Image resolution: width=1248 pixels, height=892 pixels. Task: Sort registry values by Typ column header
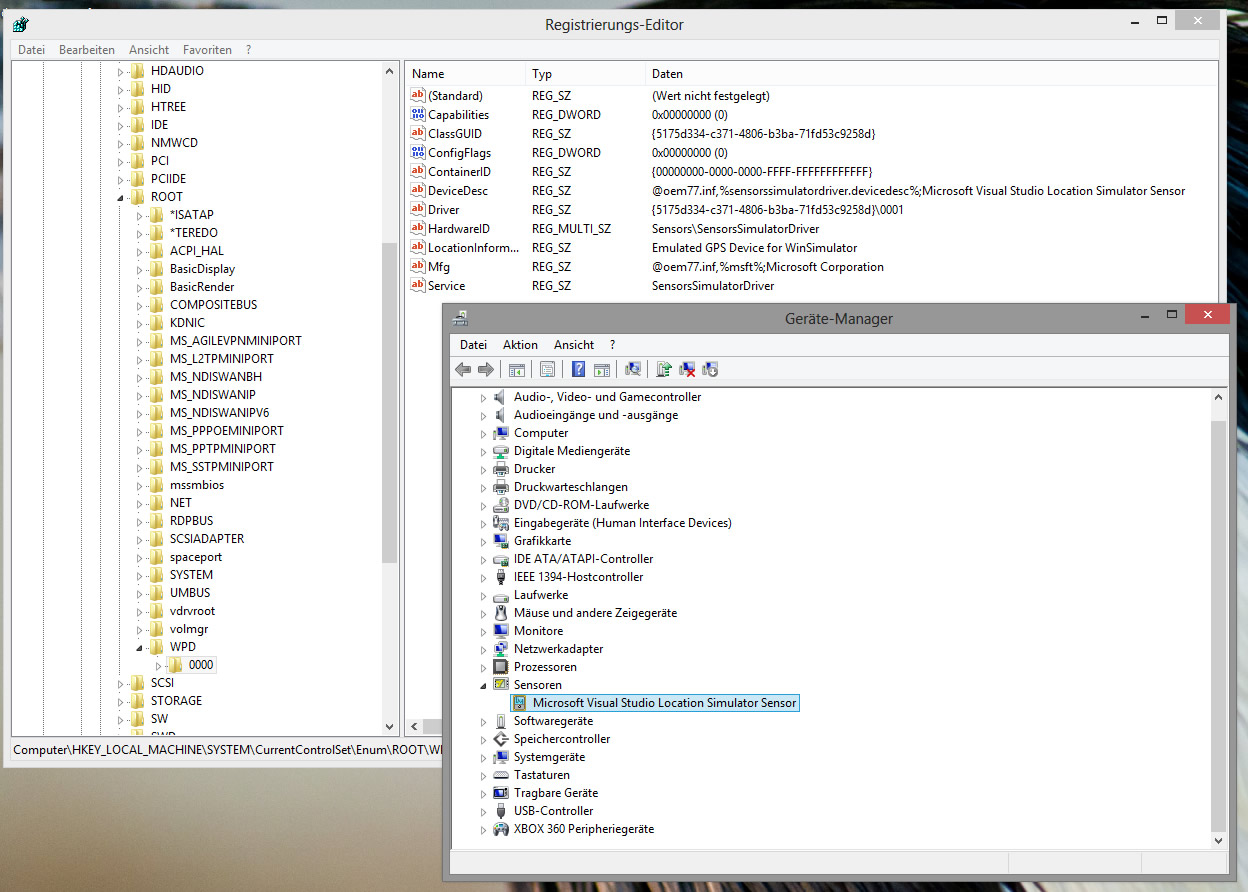(x=585, y=74)
